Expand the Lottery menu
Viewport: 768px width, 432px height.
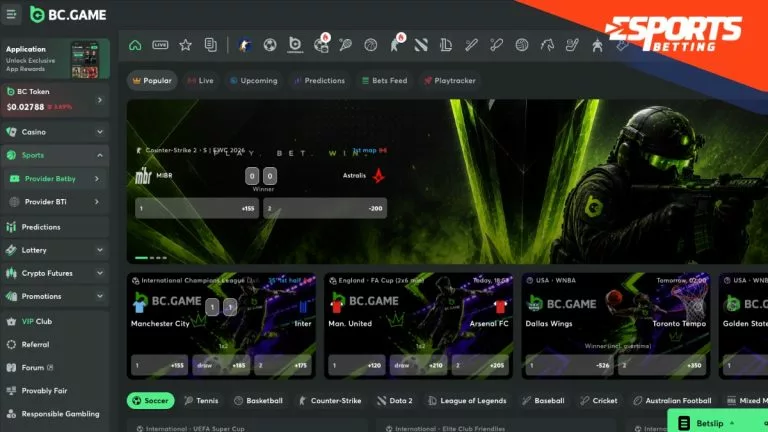click(x=100, y=250)
